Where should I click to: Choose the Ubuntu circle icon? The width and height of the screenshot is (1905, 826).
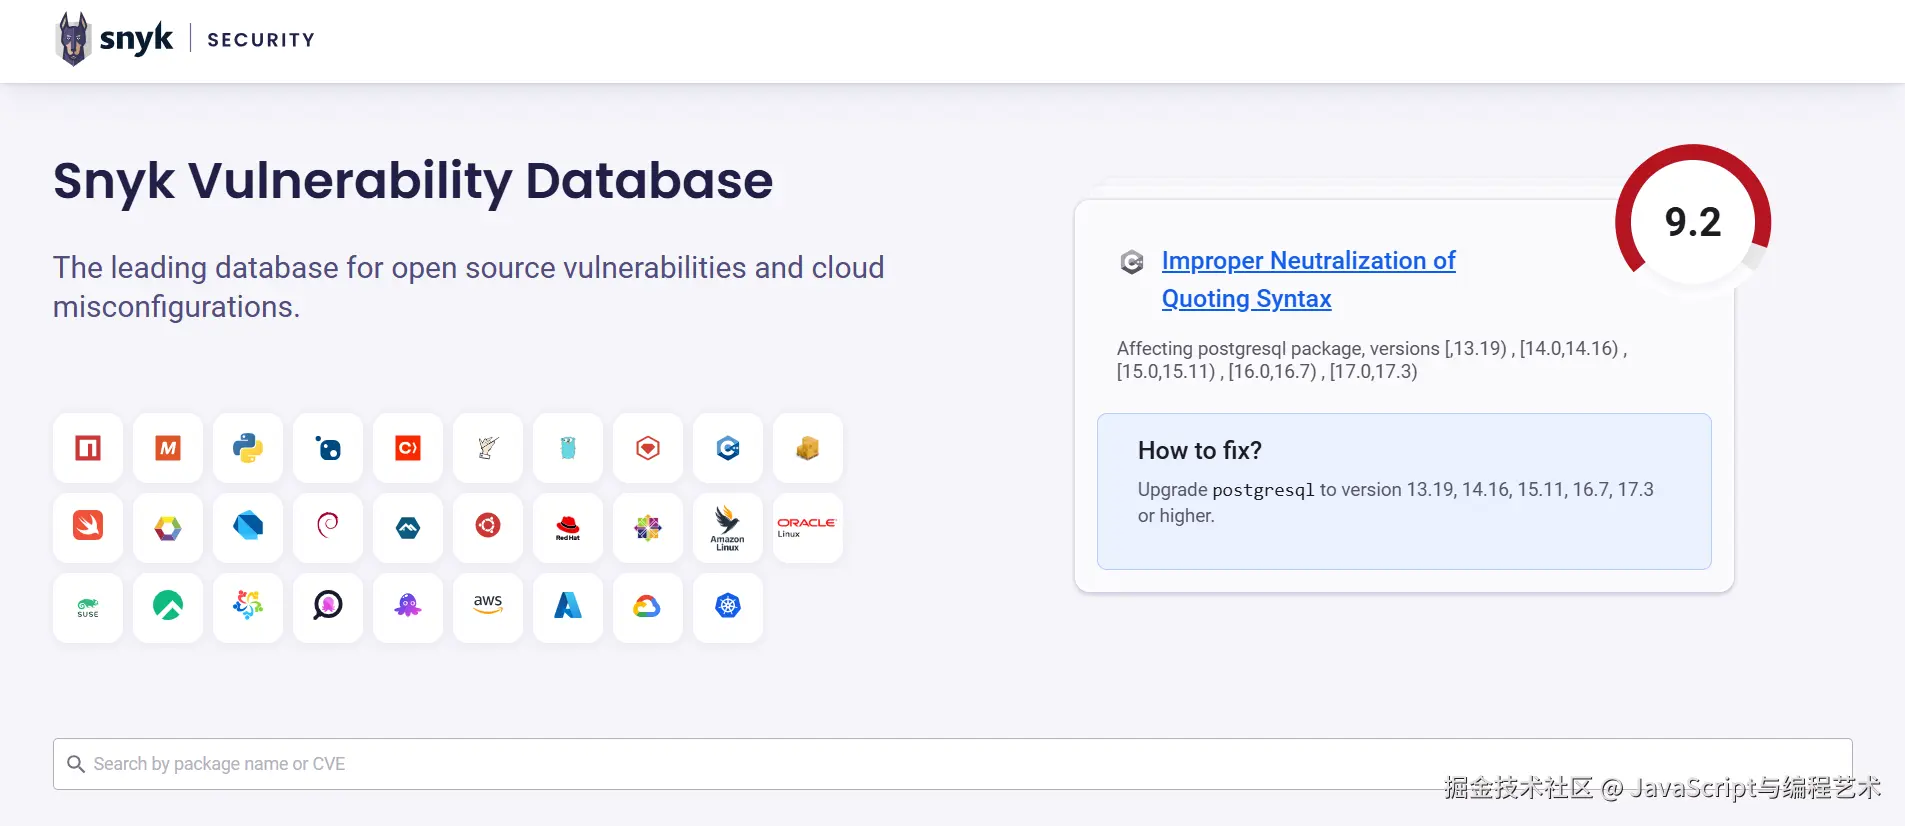pyautogui.click(x=488, y=527)
